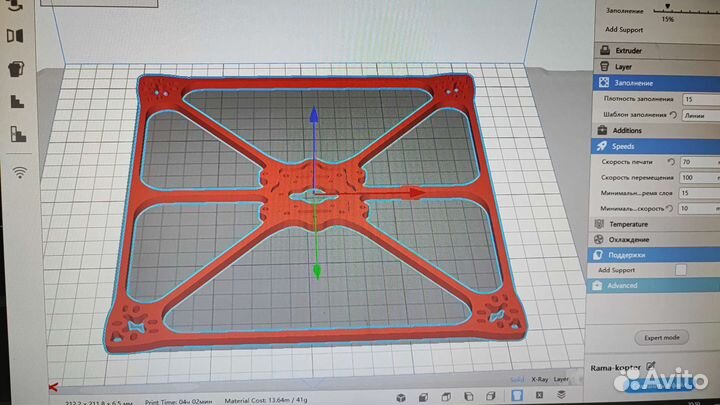Collapse the Поддержки section header
This screenshot has height=405, width=720.
[654, 255]
